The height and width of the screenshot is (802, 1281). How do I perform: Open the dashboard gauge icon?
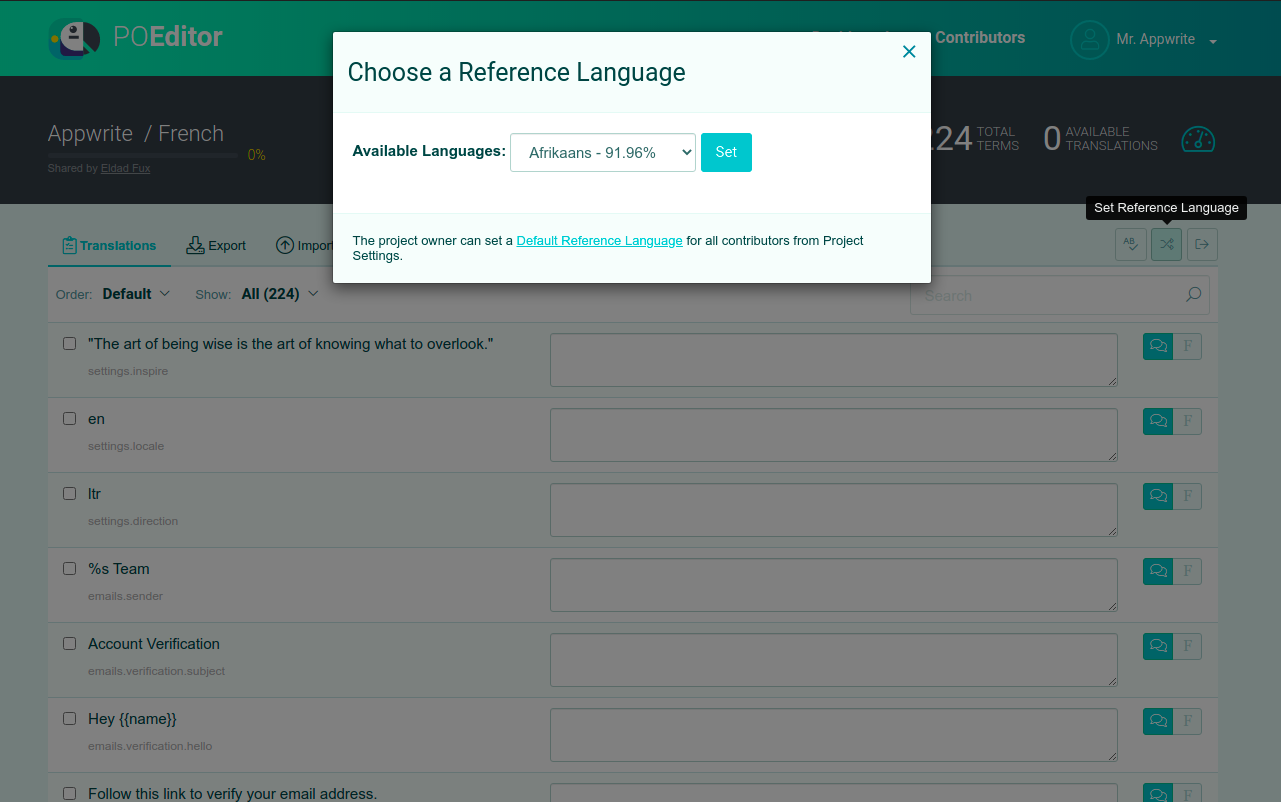pyautogui.click(x=1197, y=139)
